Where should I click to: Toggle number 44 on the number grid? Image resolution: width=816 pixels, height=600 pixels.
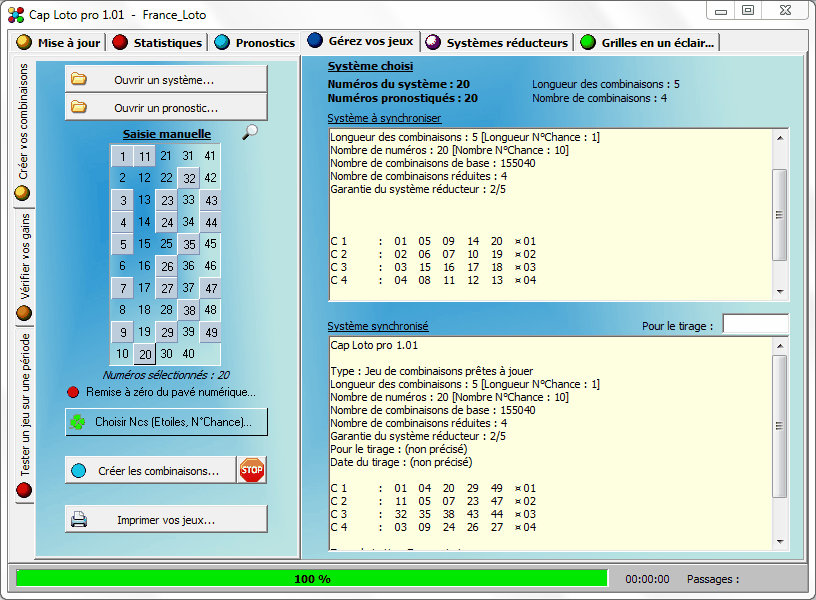[x=211, y=222]
